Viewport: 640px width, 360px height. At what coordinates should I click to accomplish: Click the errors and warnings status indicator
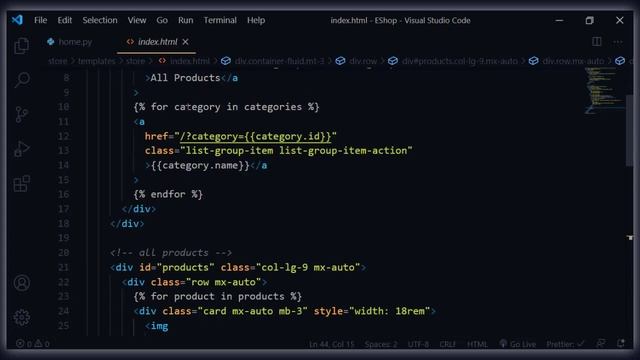(33, 344)
